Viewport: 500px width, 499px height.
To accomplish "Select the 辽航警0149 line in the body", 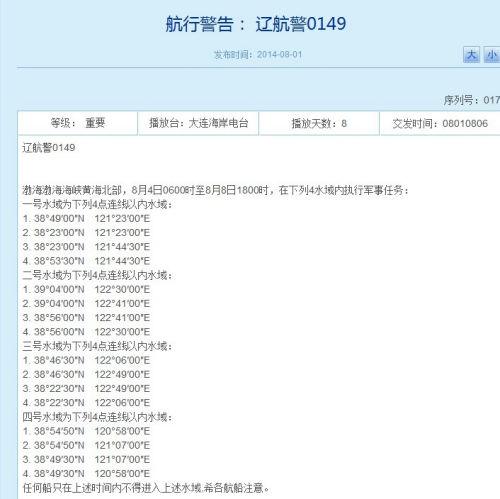I will (x=49, y=148).
